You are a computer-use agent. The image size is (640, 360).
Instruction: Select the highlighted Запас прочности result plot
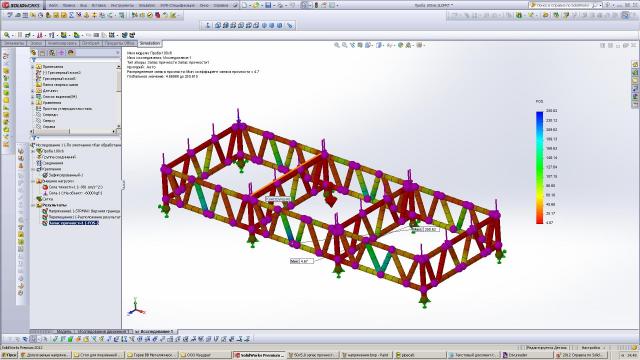tap(73, 223)
